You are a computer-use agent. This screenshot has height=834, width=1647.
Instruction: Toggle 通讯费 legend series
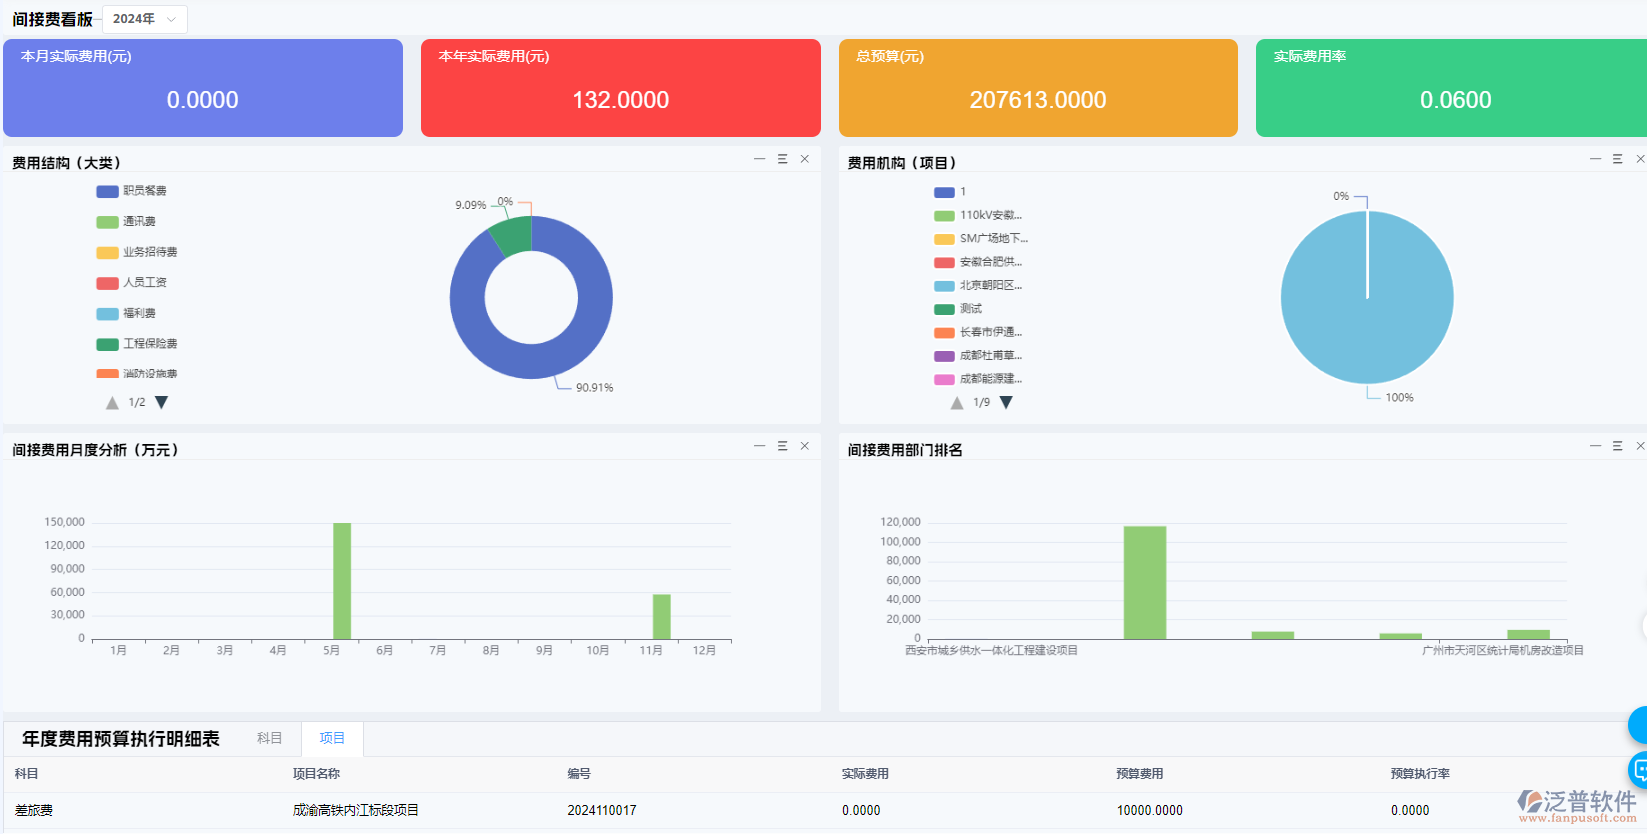127,222
